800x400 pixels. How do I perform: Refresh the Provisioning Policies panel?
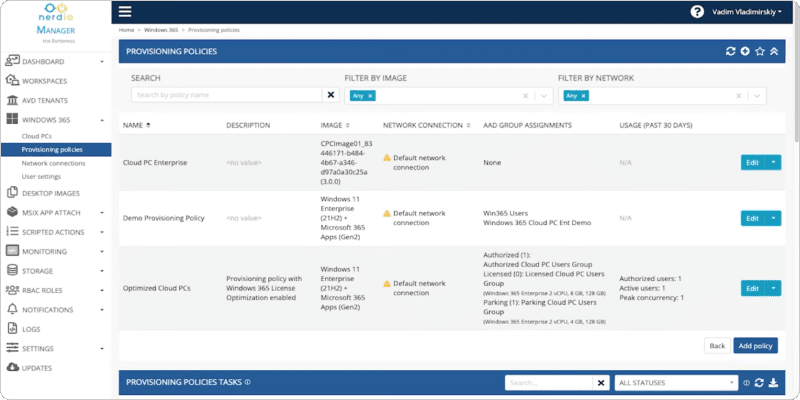730,51
